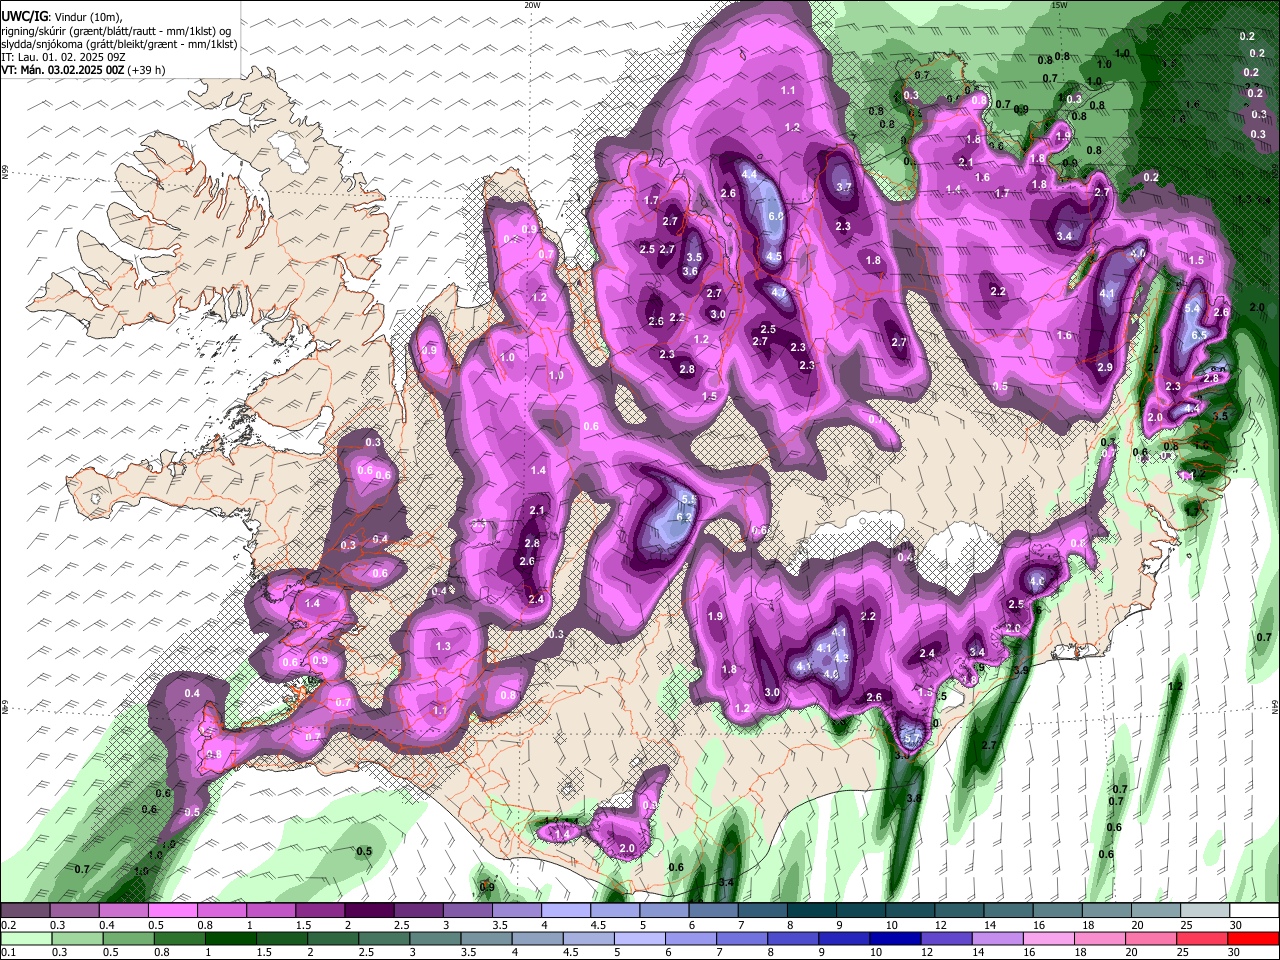Click the bright magenta swatch in the upper snow legend
Image resolution: width=1280 pixels, height=960 pixels.
click(x=173, y=910)
